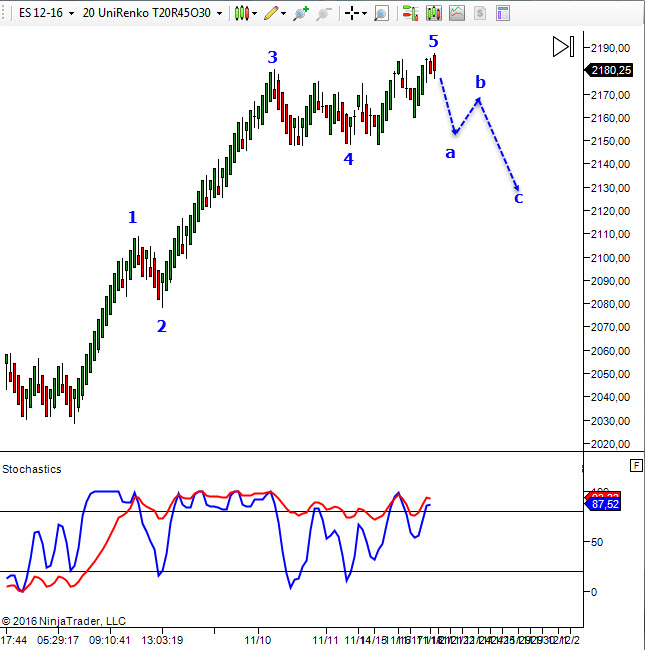Click the 09:10:41 time axis label
Viewport: 645px width, 650px height.
[109, 640]
